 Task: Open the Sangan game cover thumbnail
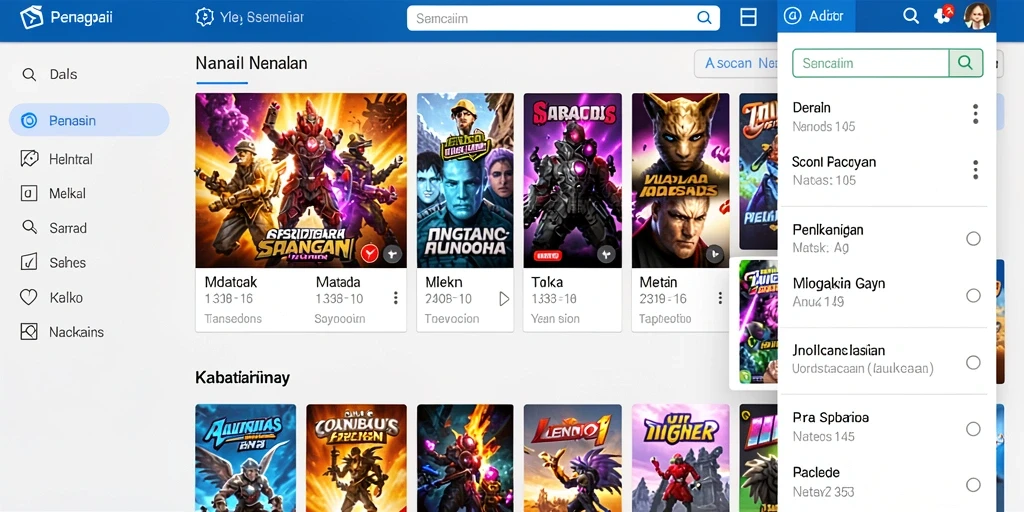tap(301, 180)
